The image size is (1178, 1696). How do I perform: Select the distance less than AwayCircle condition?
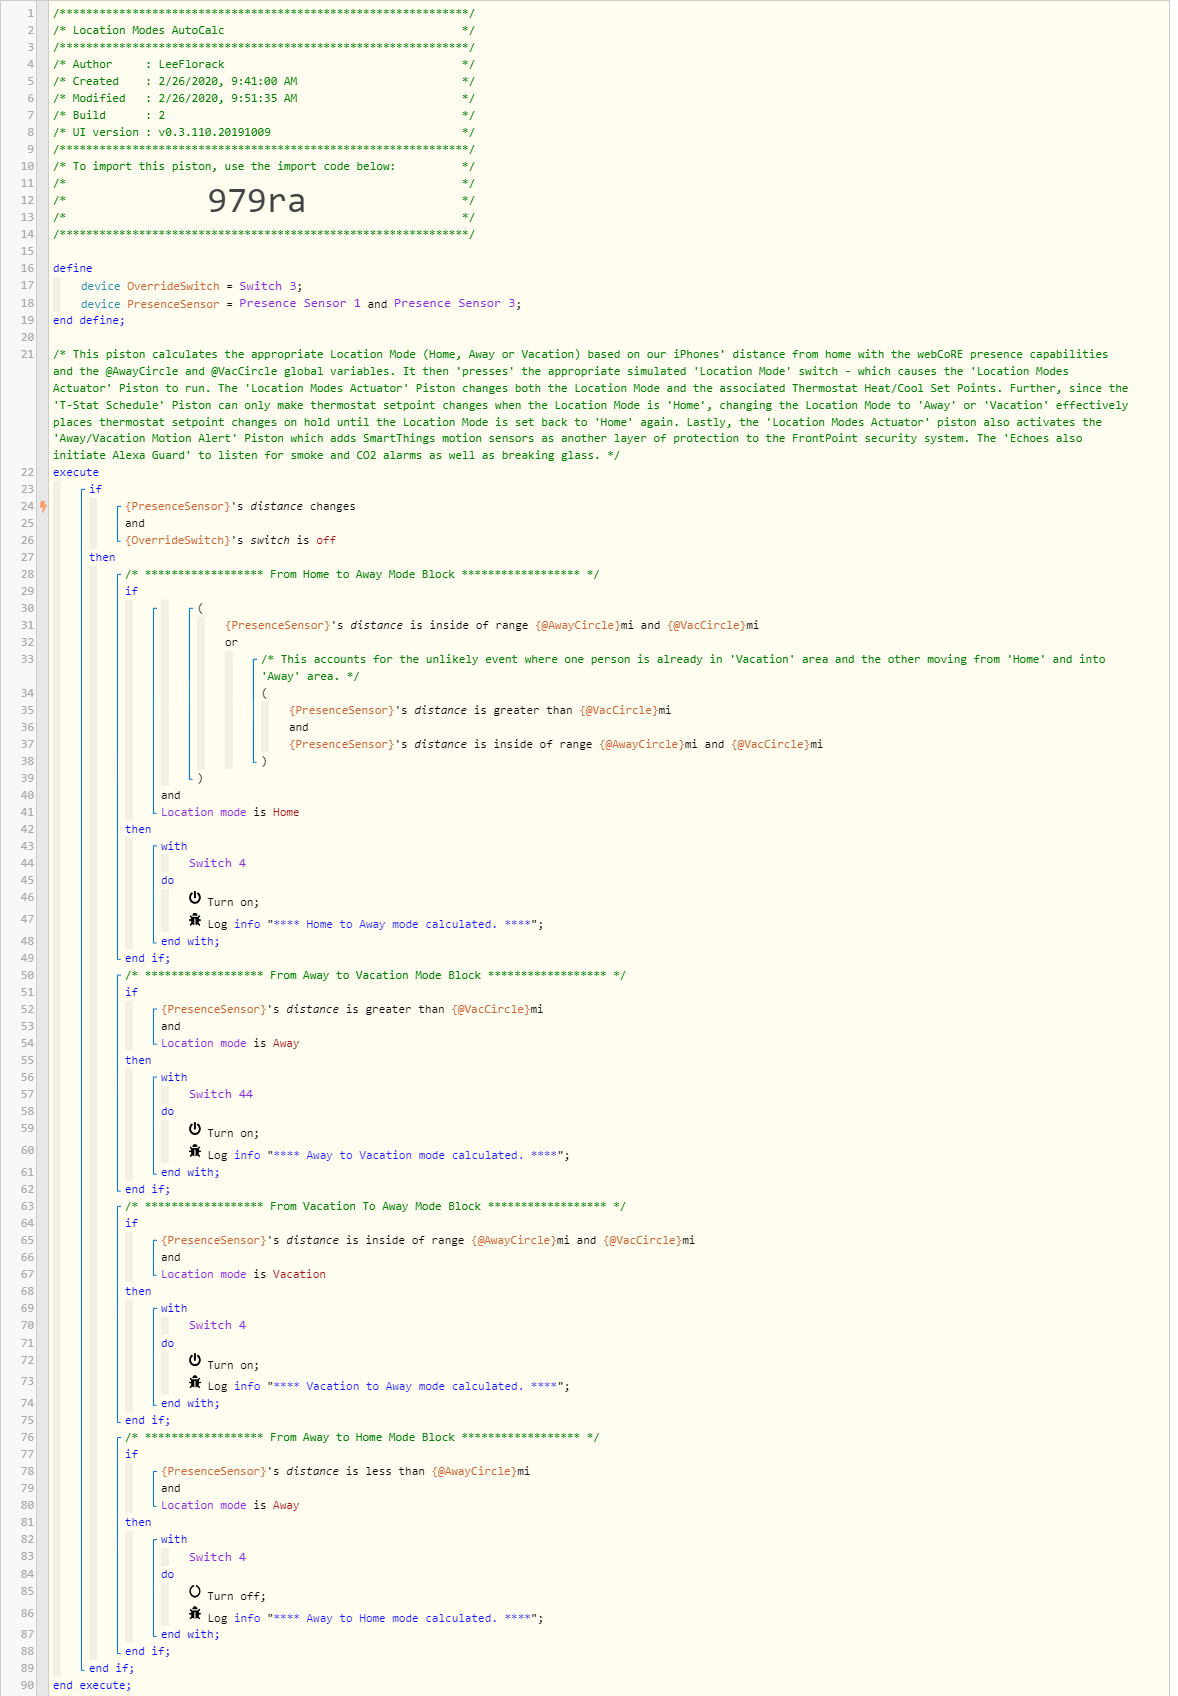tap(345, 1471)
